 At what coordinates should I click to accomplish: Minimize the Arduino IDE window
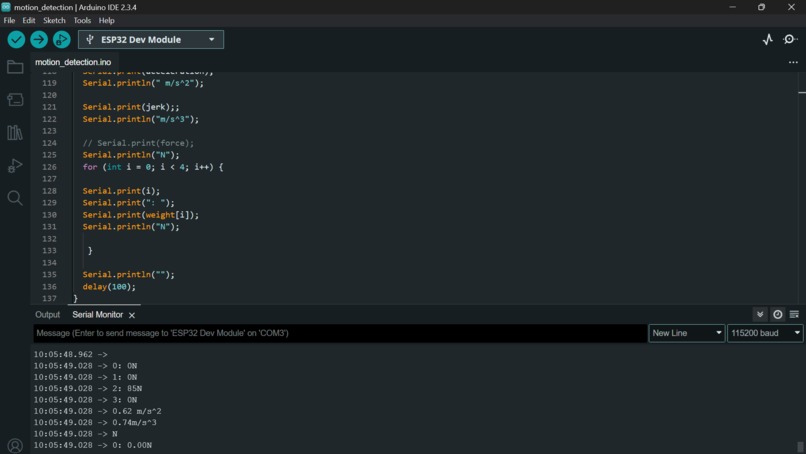pos(732,7)
